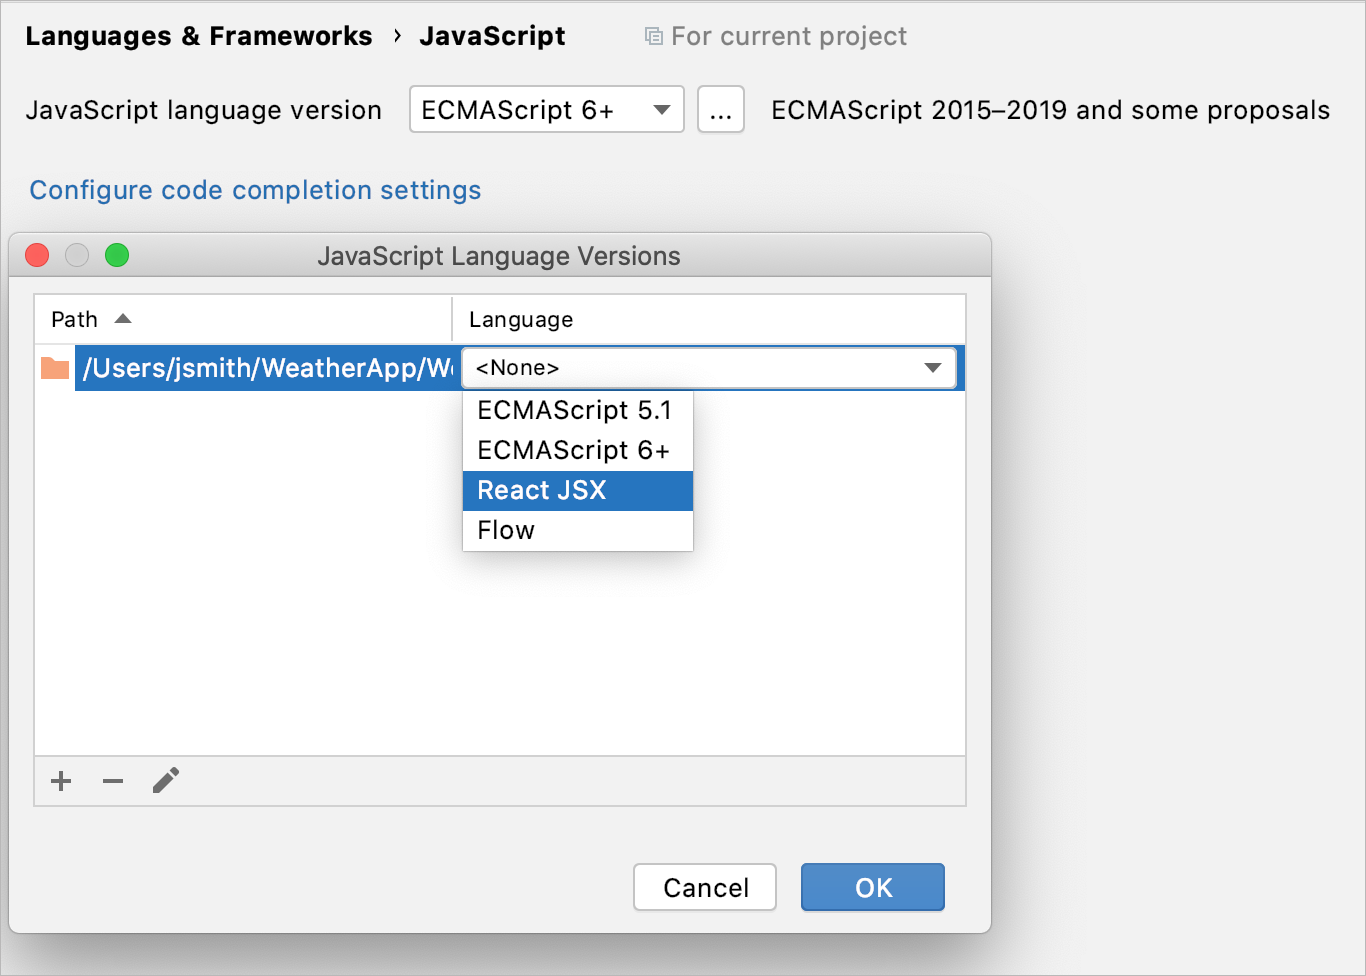The image size is (1366, 976).
Task: Click the For current project icon
Action: point(654,37)
